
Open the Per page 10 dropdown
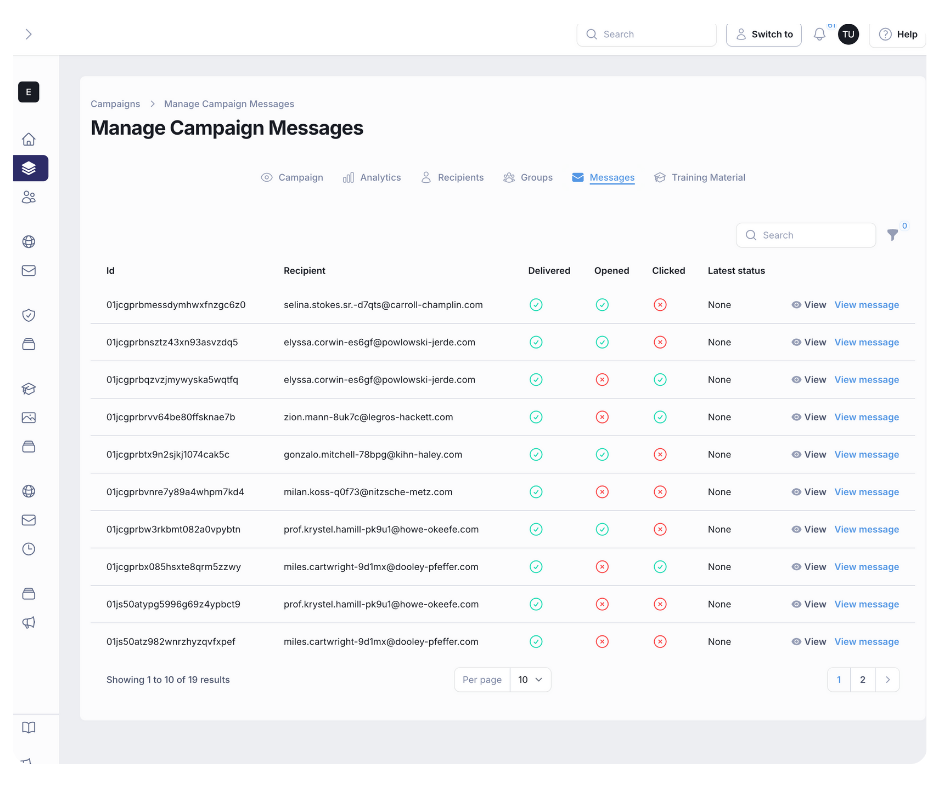point(530,680)
